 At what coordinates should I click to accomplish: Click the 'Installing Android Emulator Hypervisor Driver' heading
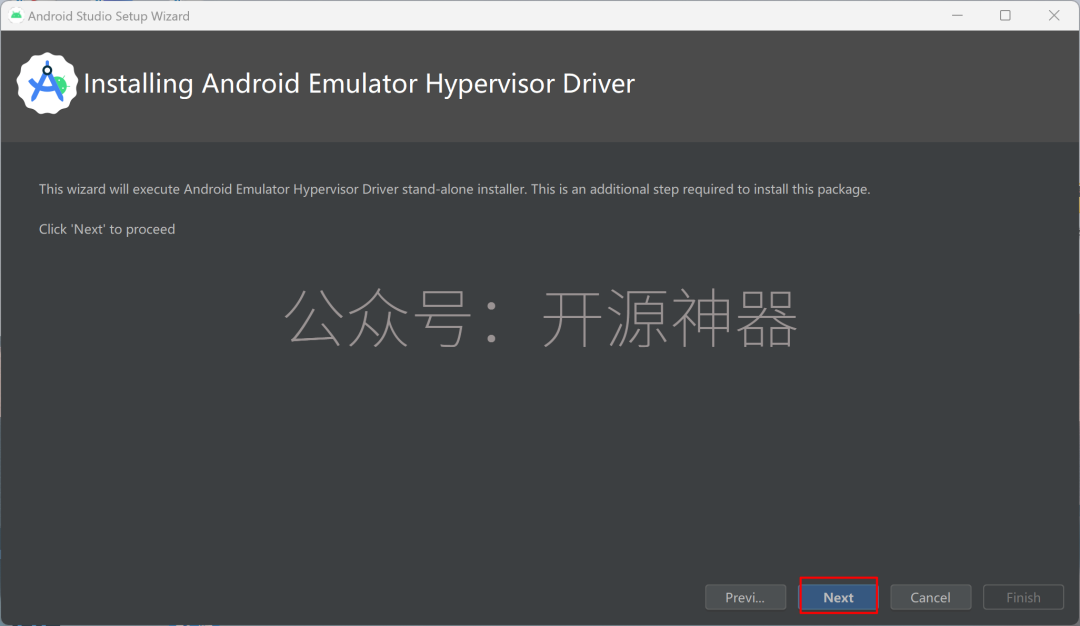359,84
